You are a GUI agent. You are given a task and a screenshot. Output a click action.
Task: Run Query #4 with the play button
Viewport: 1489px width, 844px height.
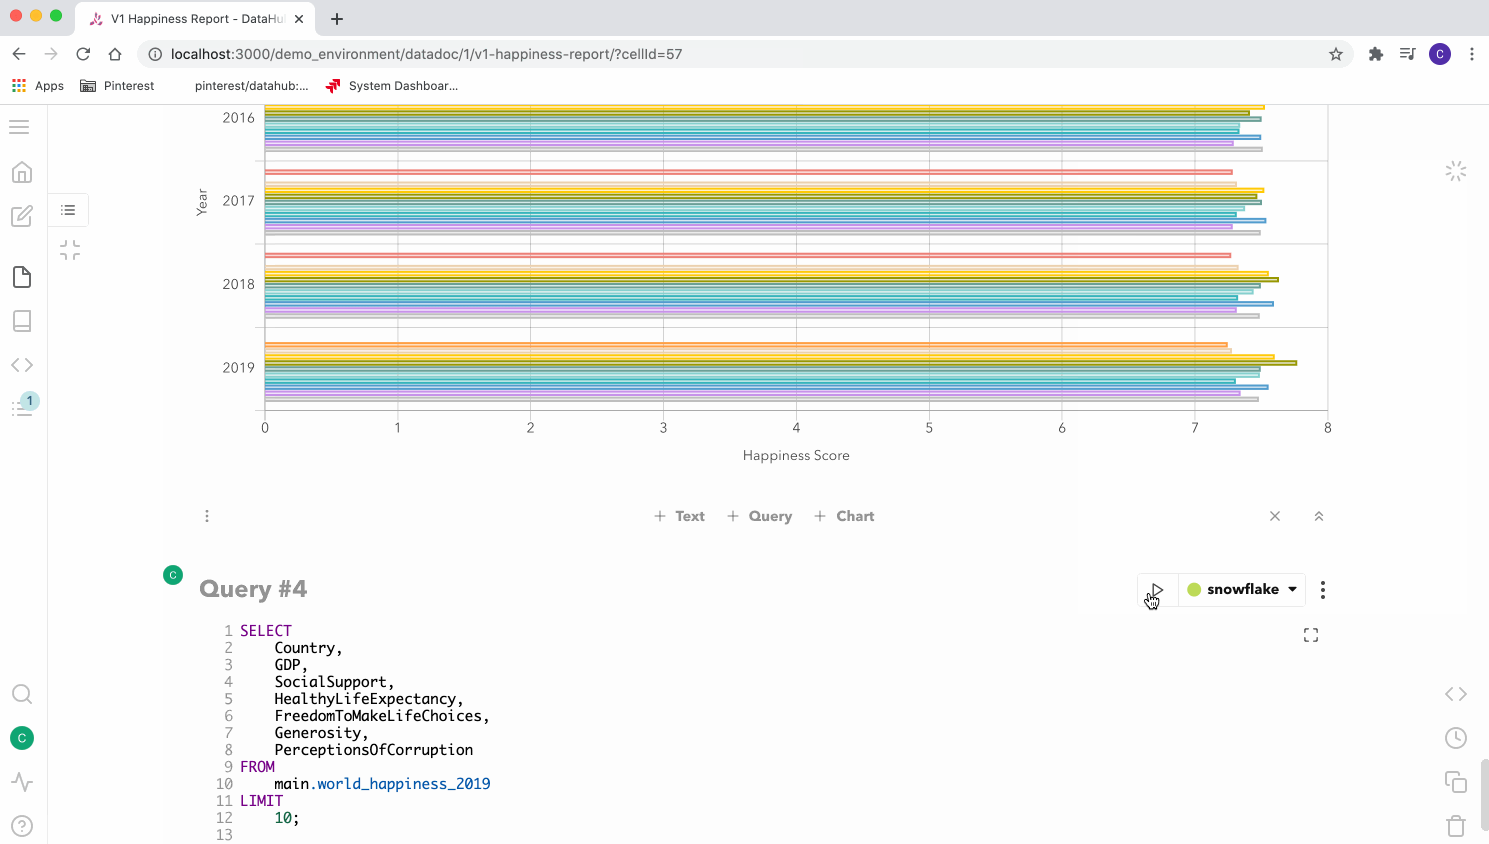[1157, 590]
